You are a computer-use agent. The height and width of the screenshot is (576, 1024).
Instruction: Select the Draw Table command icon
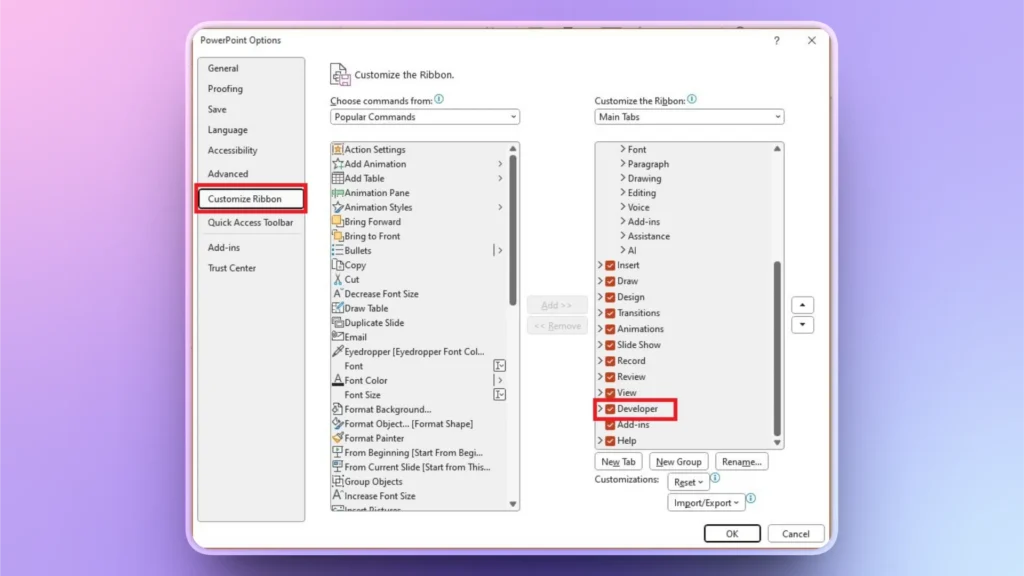point(340,308)
